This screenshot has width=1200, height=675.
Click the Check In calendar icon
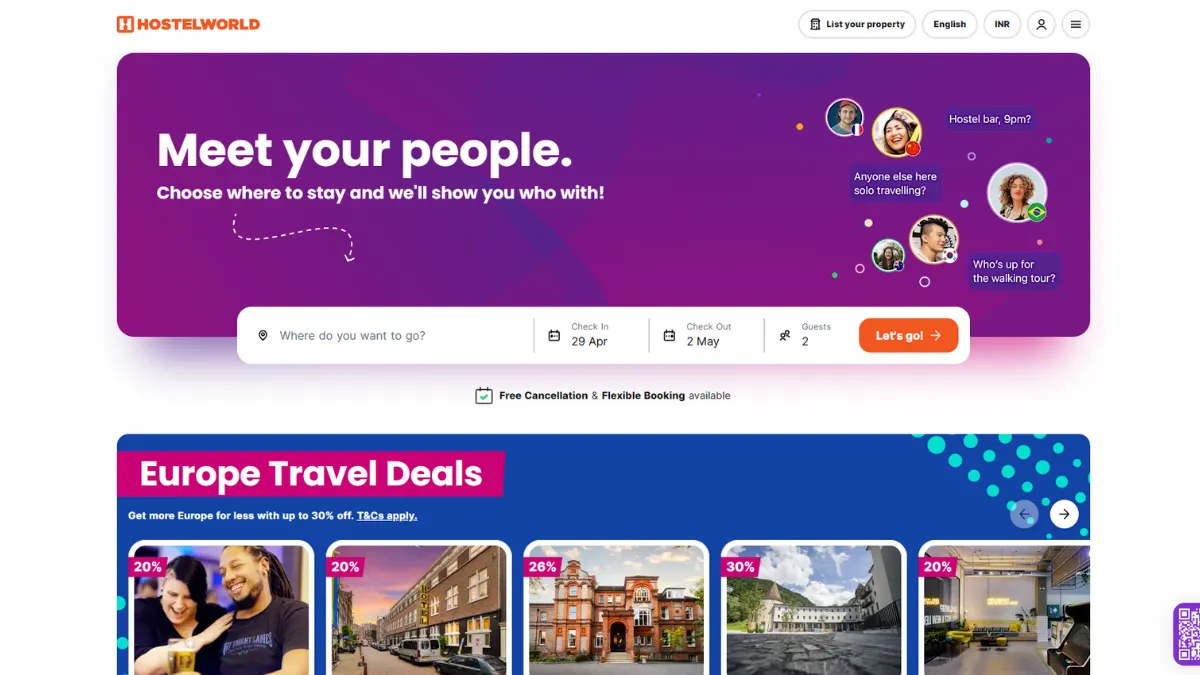(x=554, y=336)
